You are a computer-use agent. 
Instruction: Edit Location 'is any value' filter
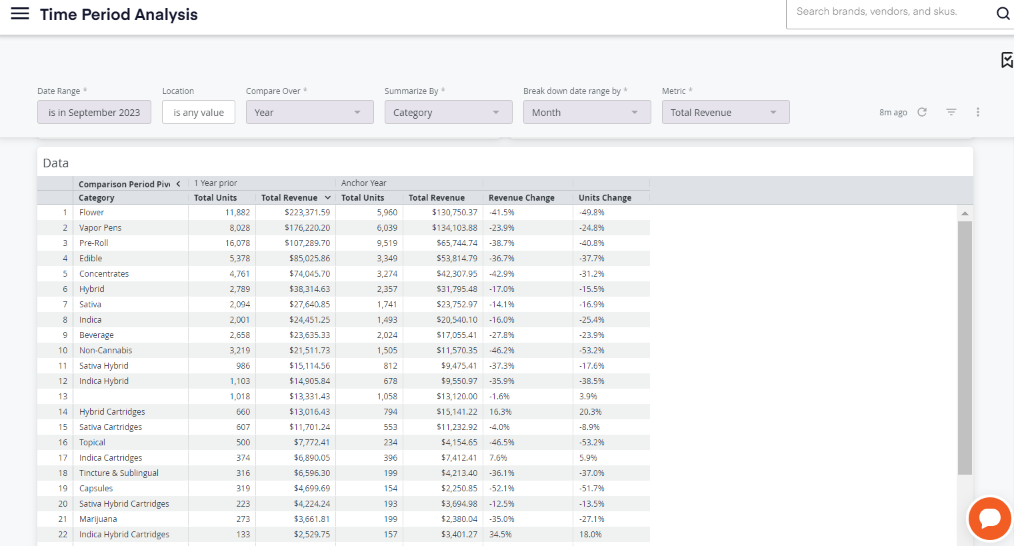tap(199, 112)
